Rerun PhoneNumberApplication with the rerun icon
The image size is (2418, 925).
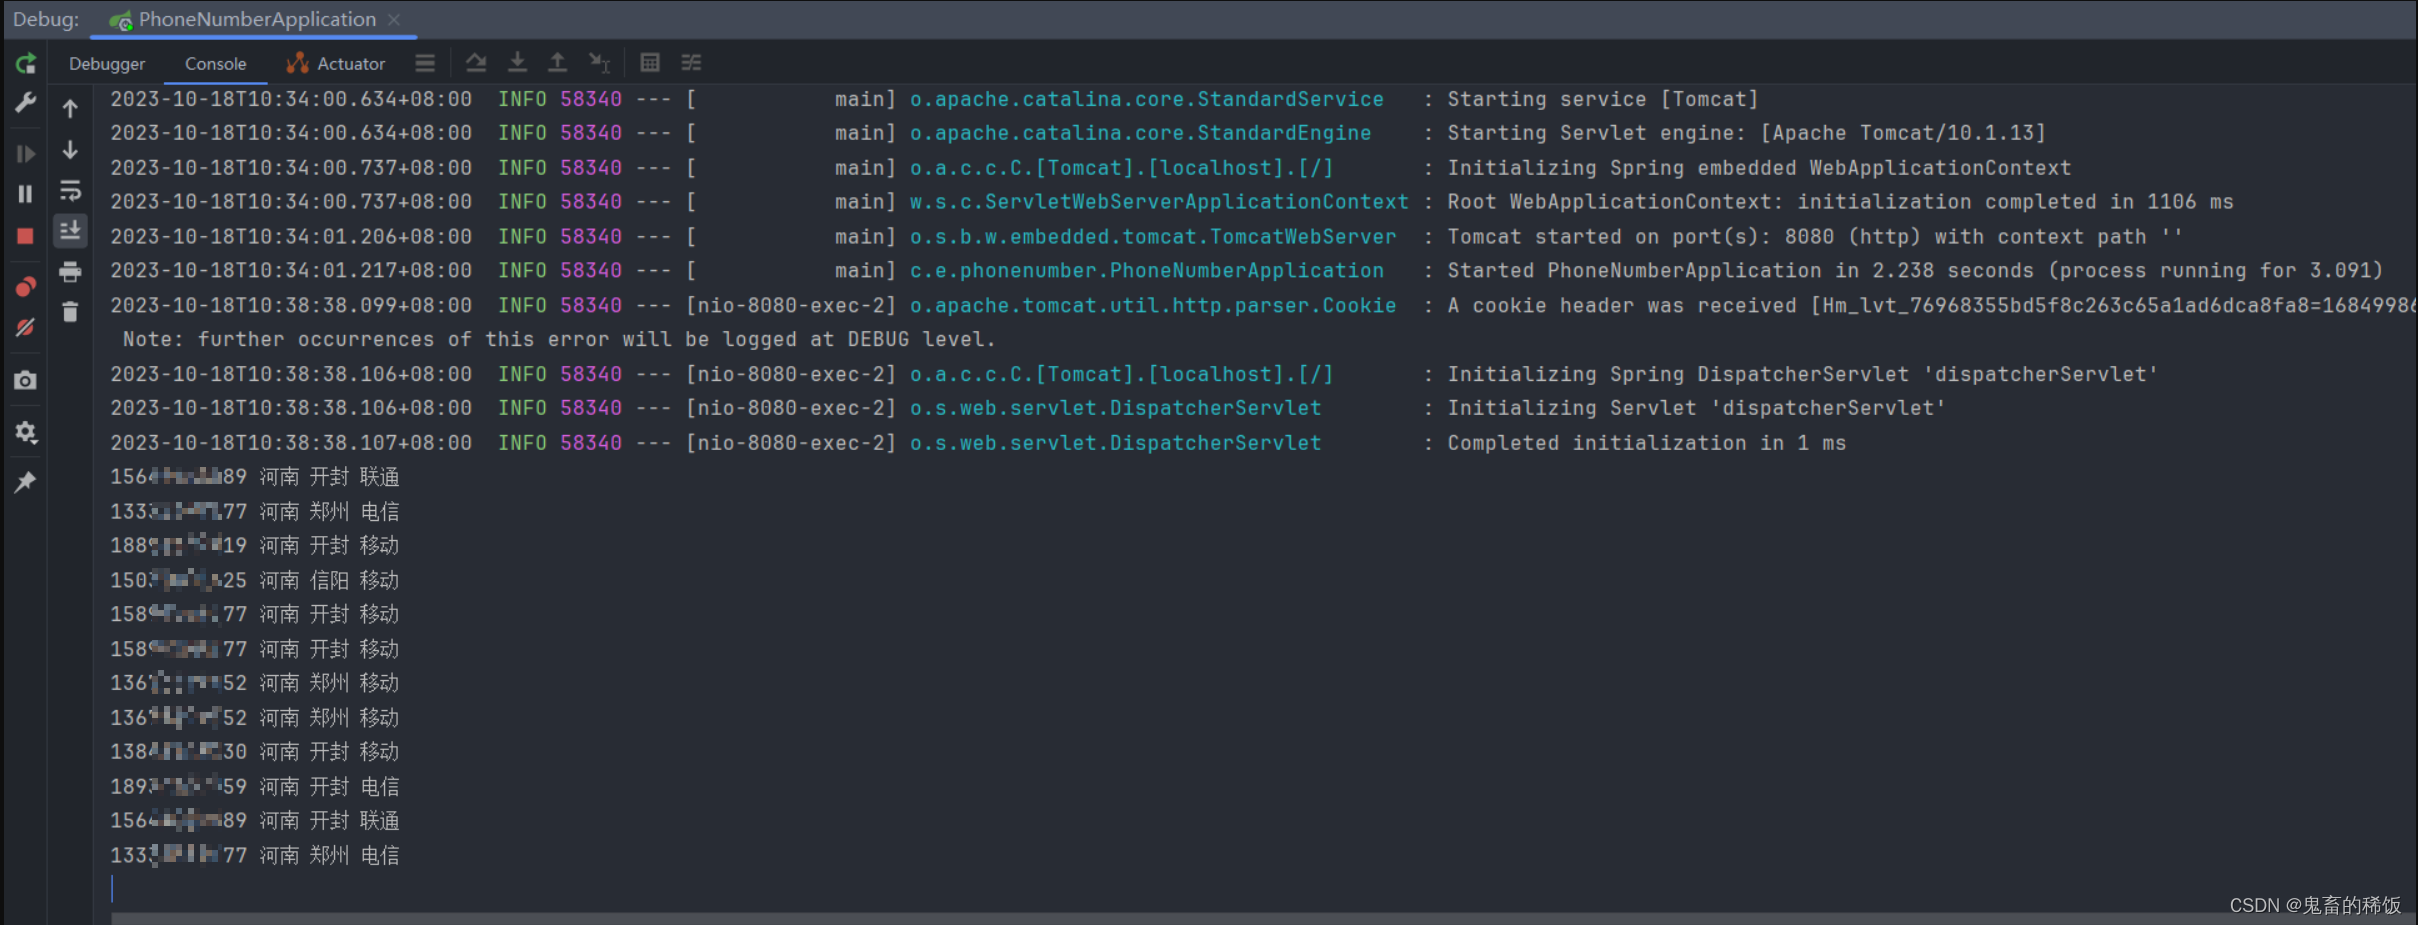[26, 64]
